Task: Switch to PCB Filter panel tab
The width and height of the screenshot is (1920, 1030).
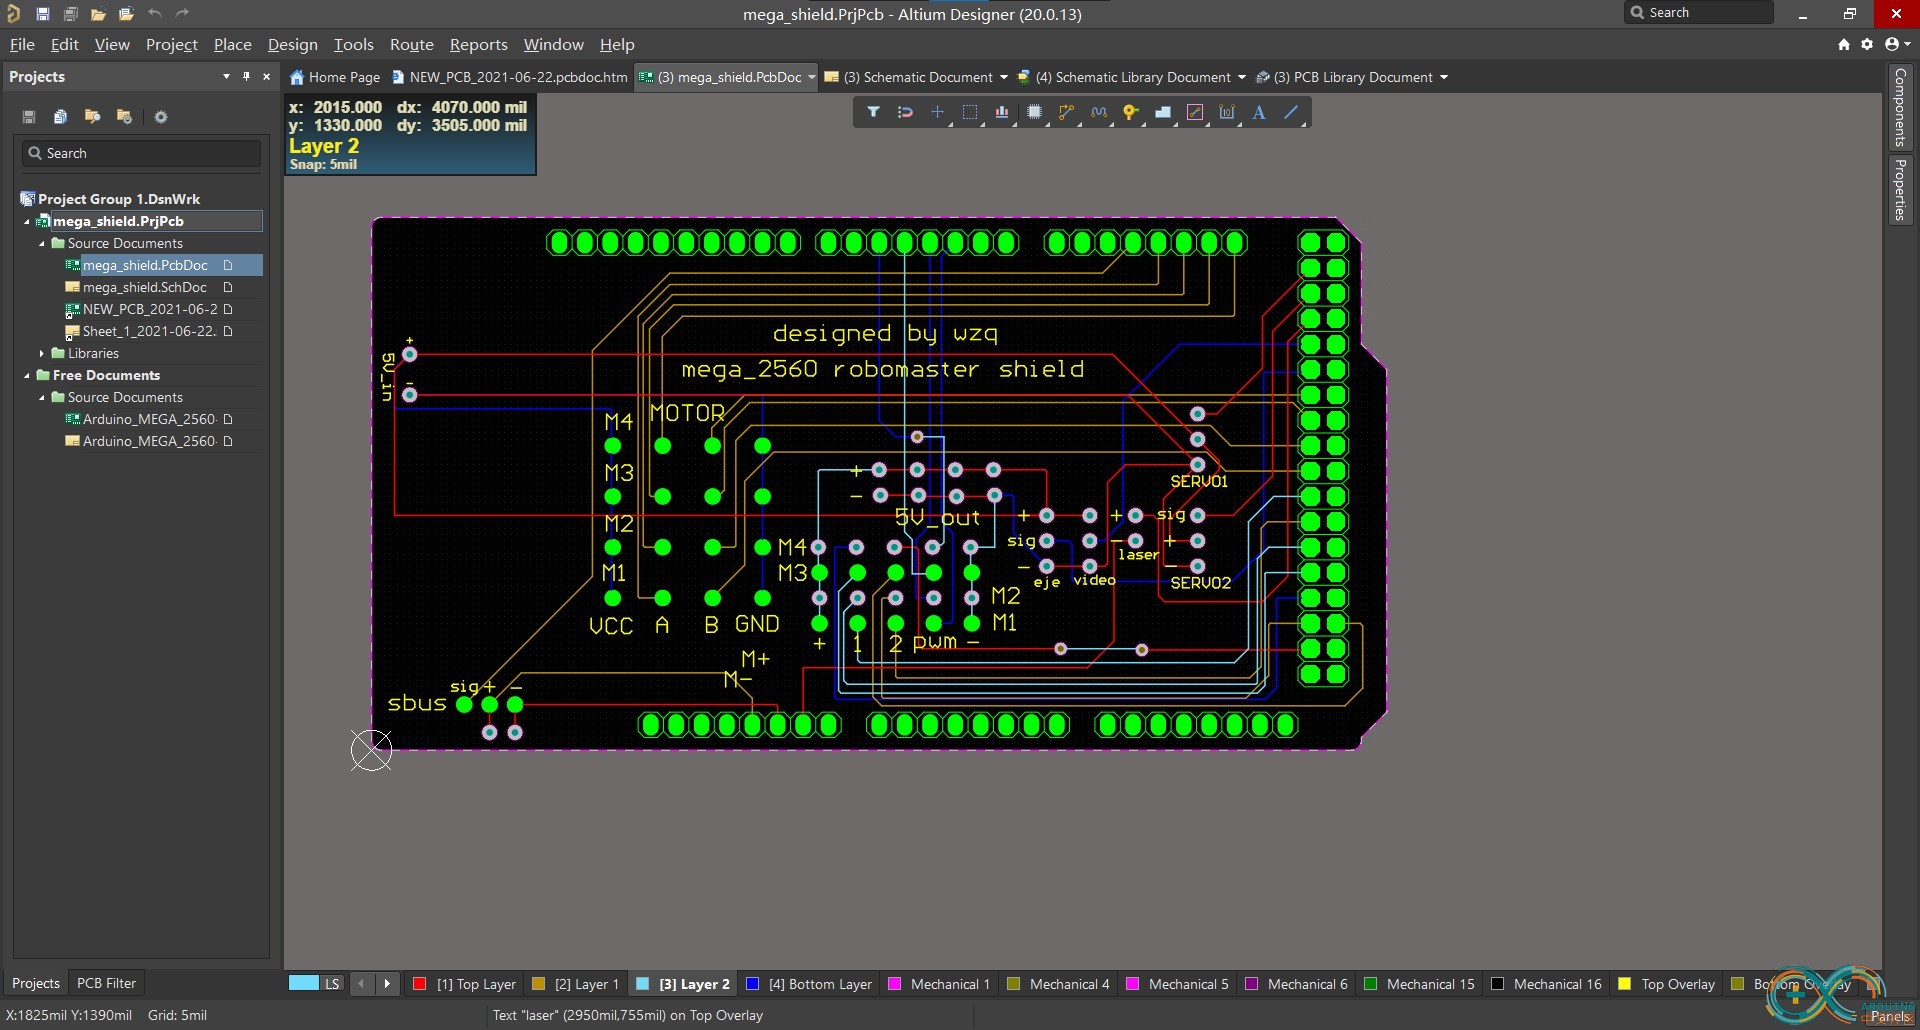Action: point(106,983)
